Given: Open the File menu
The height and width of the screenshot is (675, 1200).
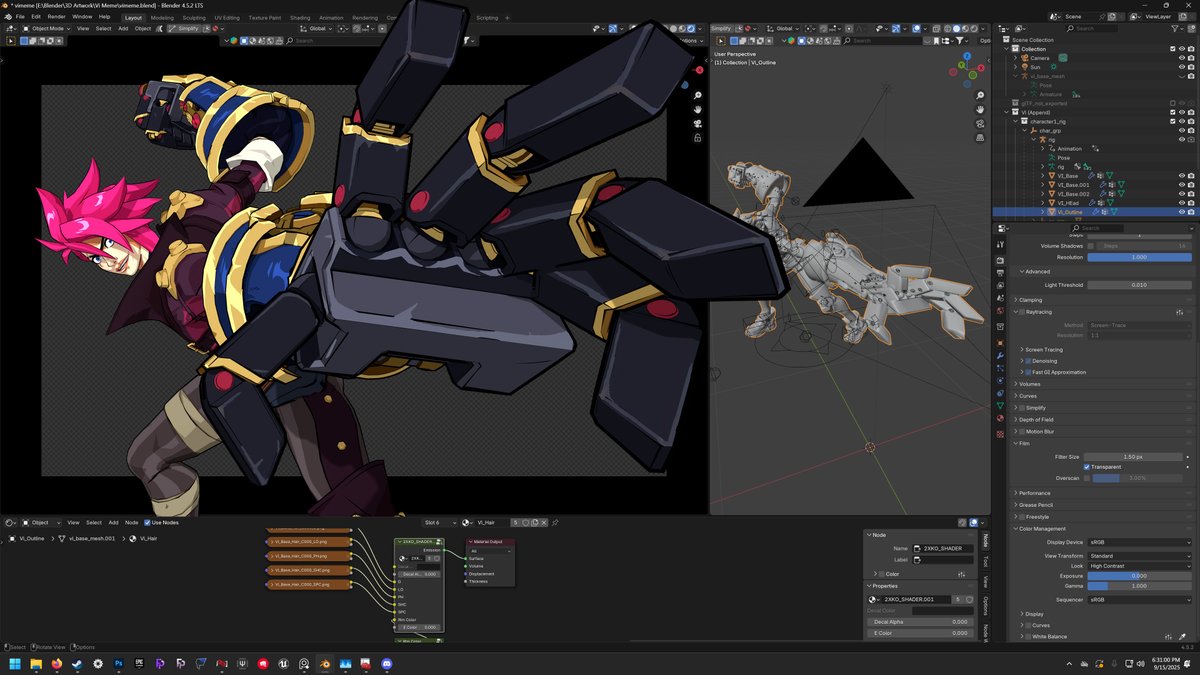Looking at the screenshot, I should click(20, 17).
